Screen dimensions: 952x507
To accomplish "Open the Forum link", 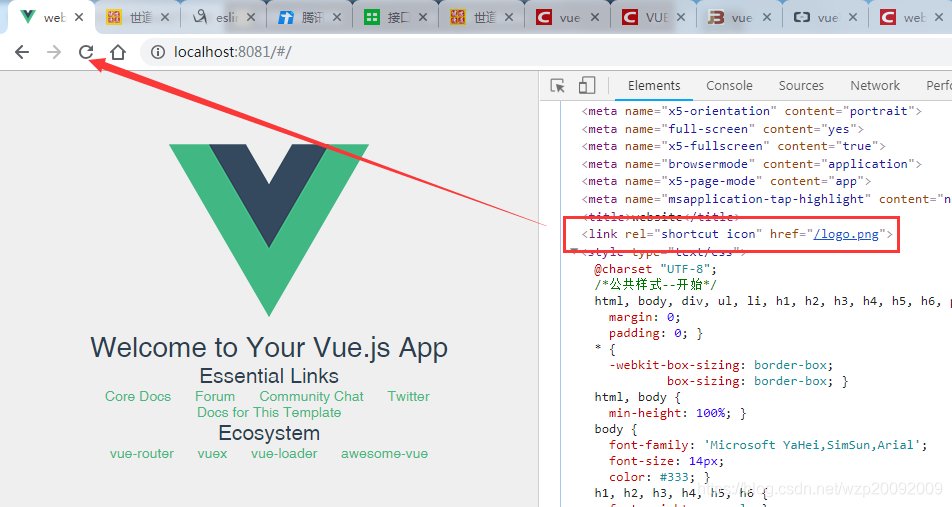I will 215,396.
